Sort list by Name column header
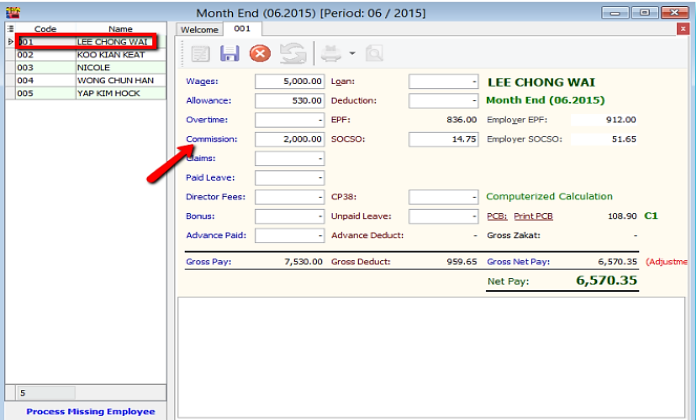The width and height of the screenshot is (697, 420). pos(120,29)
